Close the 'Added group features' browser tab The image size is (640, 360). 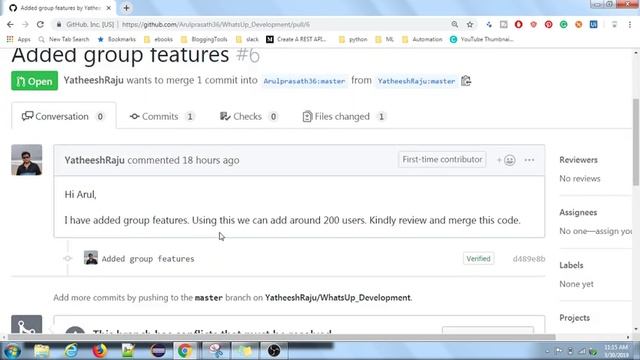pyautogui.click(x=109, y=8)
